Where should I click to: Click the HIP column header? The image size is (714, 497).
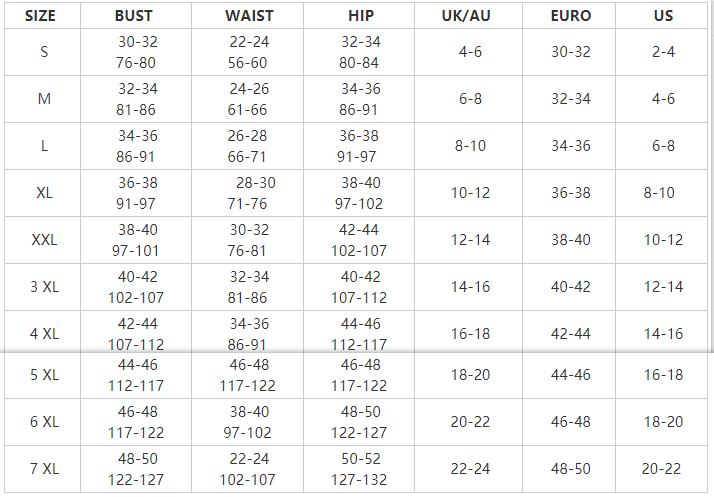(x=360, y=16)
